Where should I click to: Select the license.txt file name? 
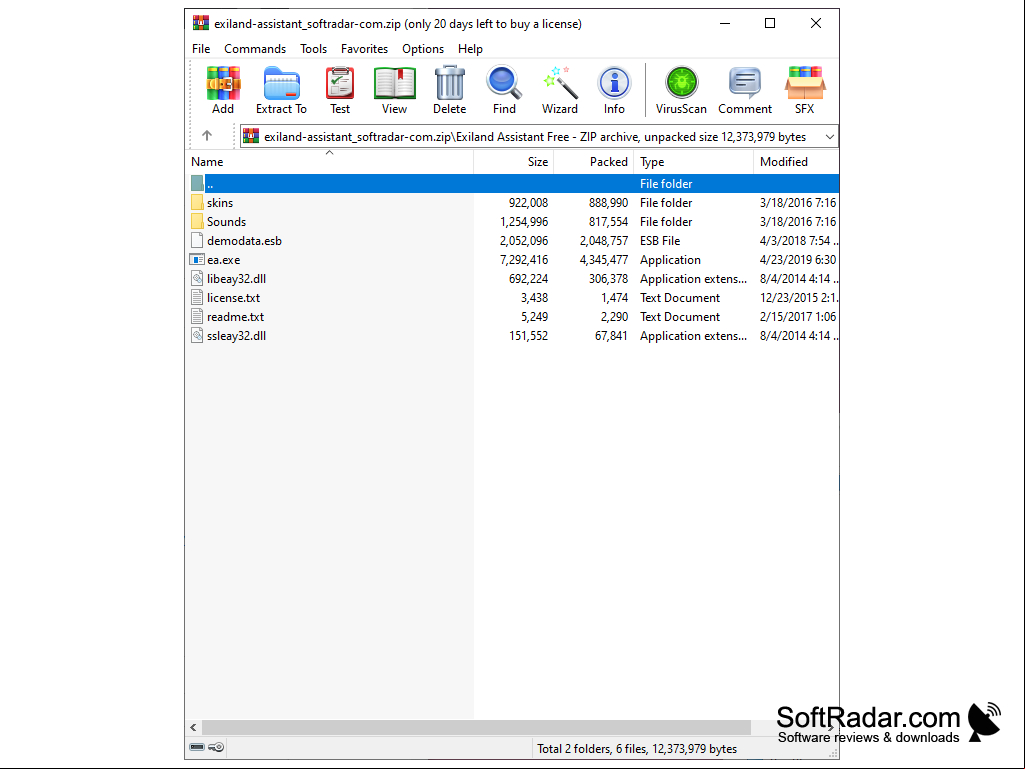233,298
